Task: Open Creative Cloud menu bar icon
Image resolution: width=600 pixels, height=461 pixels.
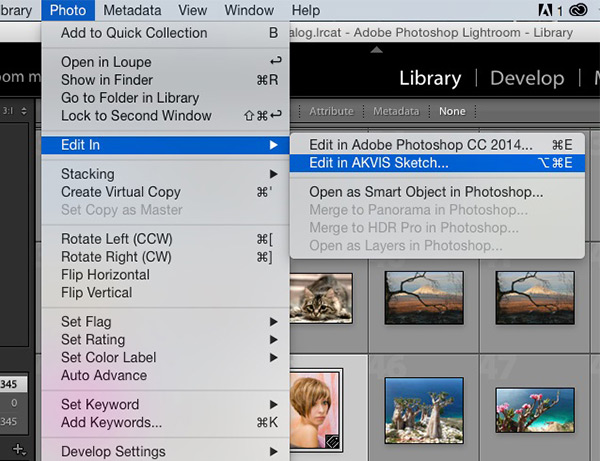Action: [x=578, y=10]
